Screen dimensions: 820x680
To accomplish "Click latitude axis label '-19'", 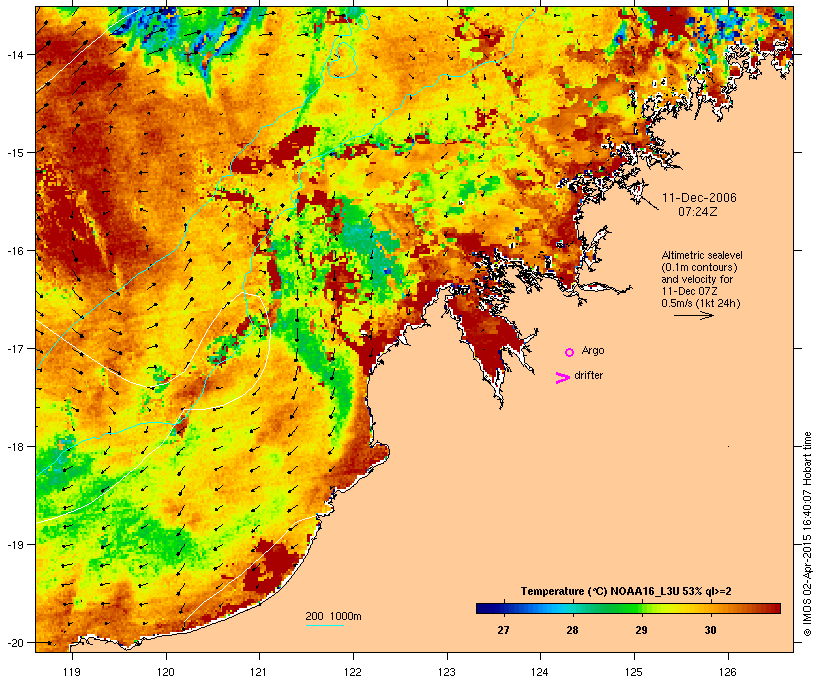I will pyautogui.click(x=14, y=545).
